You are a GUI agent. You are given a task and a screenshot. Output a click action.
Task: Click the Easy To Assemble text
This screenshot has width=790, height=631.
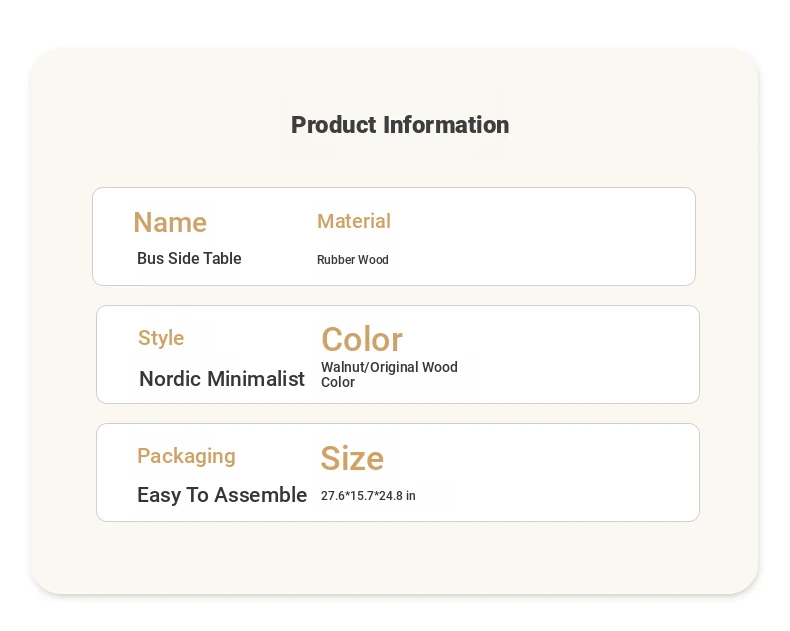click(x=222, y=495)
